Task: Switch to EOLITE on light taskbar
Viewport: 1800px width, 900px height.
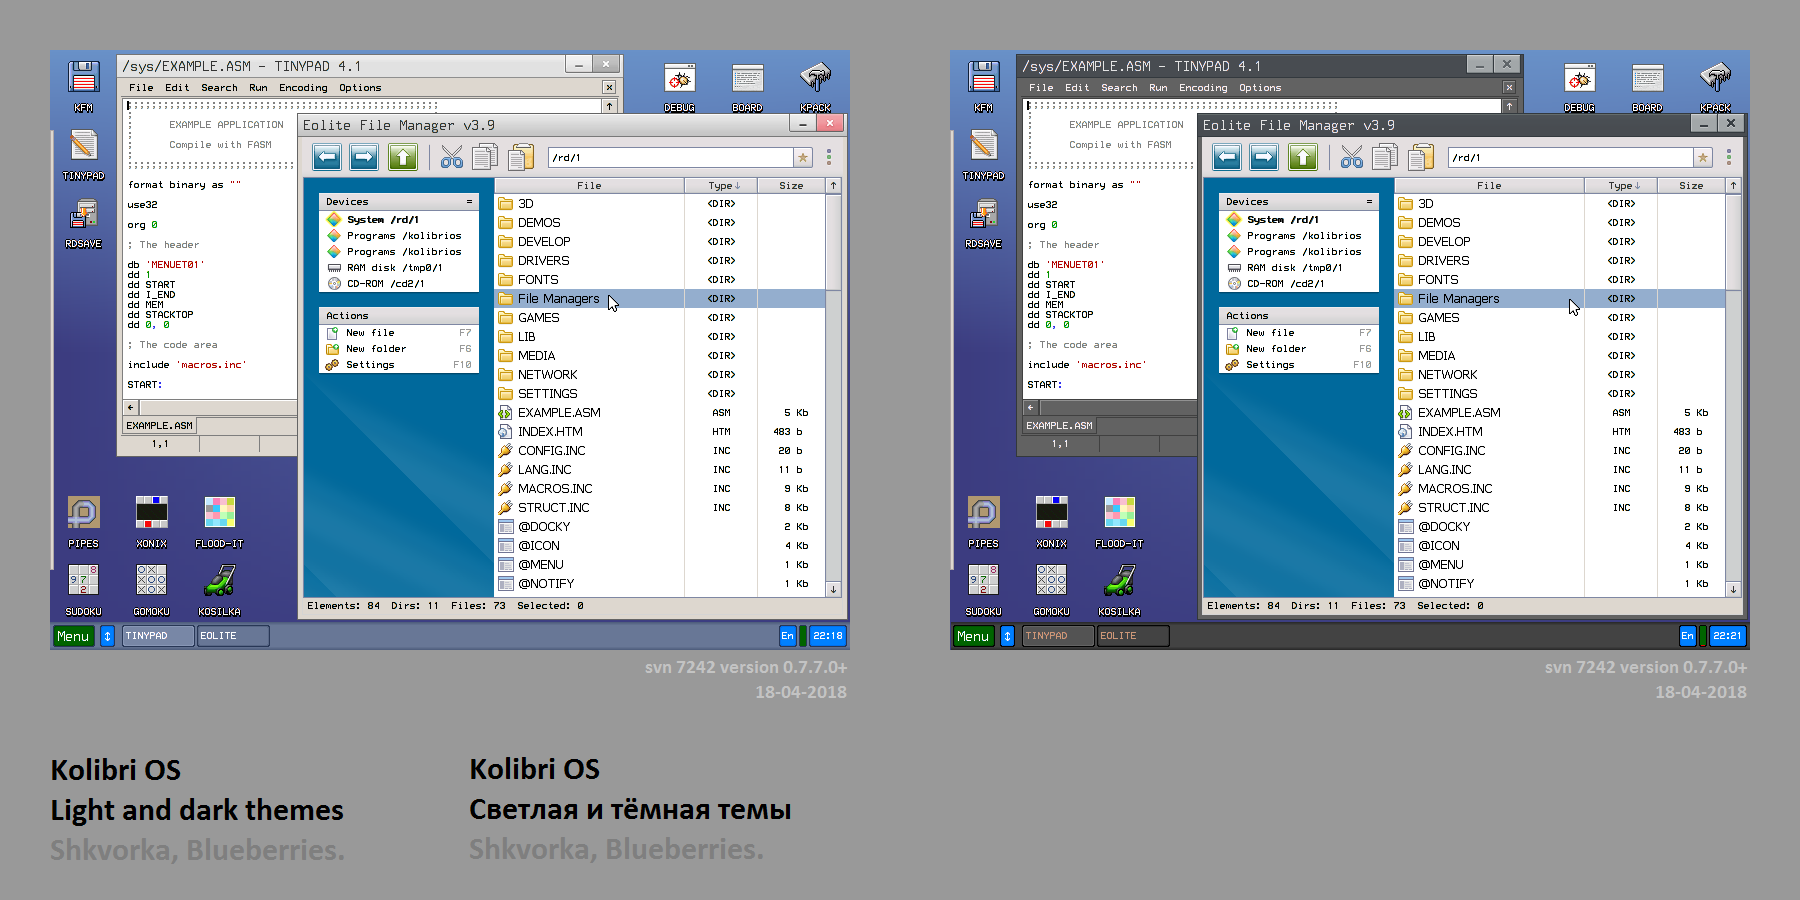Action: pyautogui.click(x=232, y=636)
